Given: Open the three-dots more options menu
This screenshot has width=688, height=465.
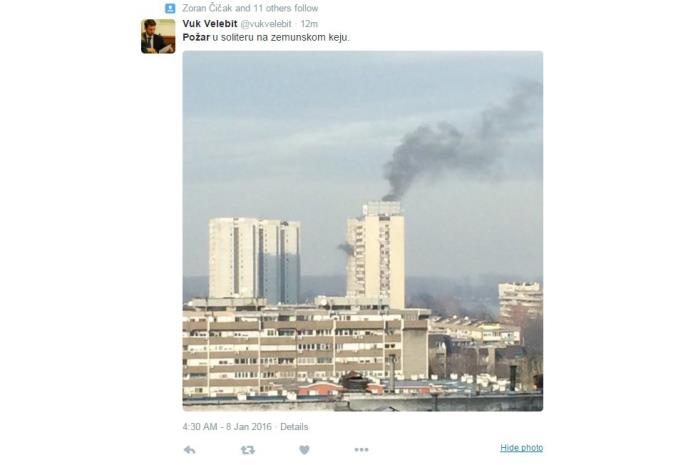Looking at the screenshot, I should (x=362, y=450).
